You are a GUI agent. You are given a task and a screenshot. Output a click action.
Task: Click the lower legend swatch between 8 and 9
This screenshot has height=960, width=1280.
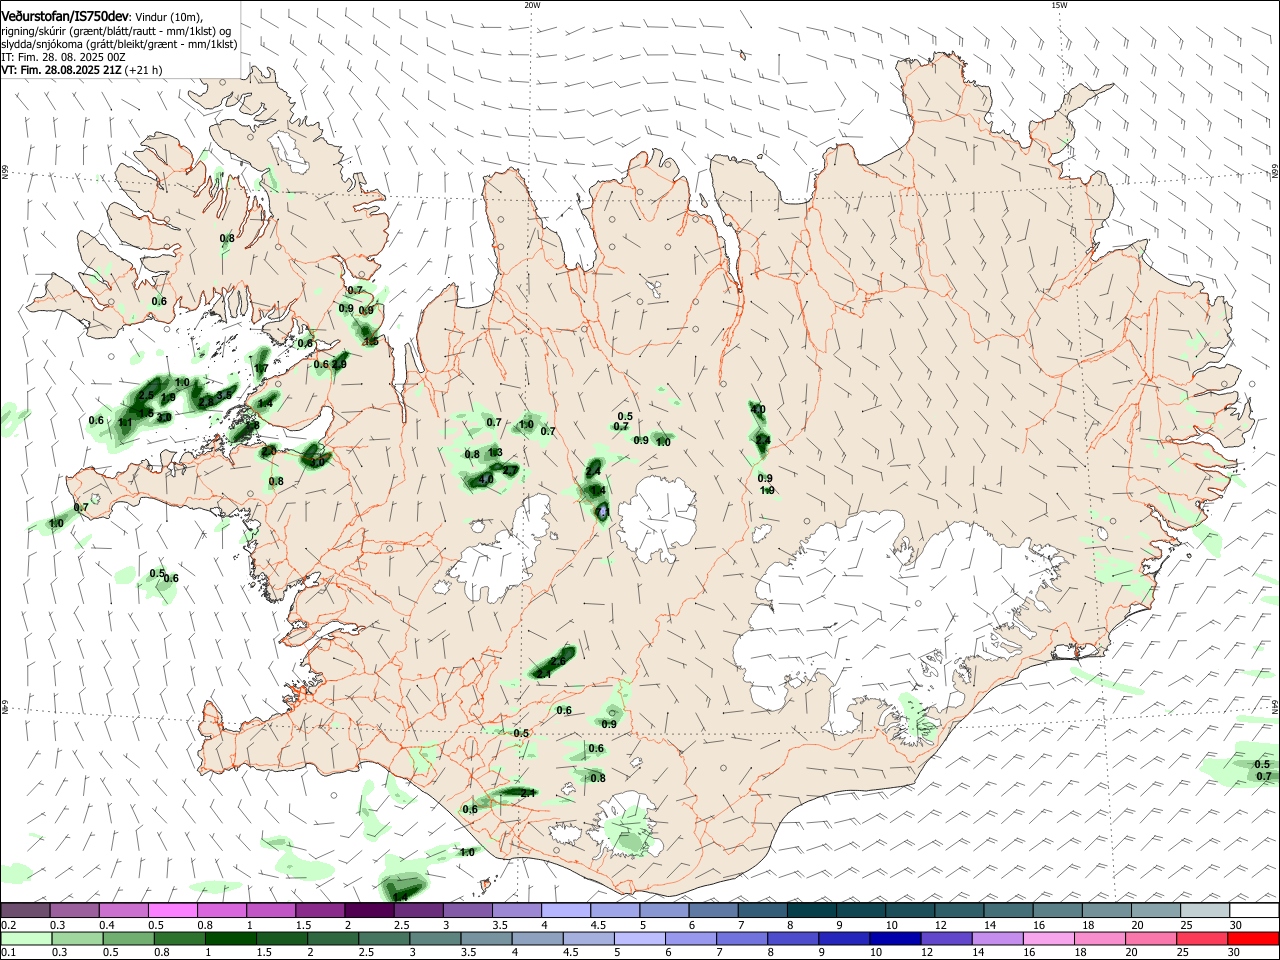click(793, 938)
